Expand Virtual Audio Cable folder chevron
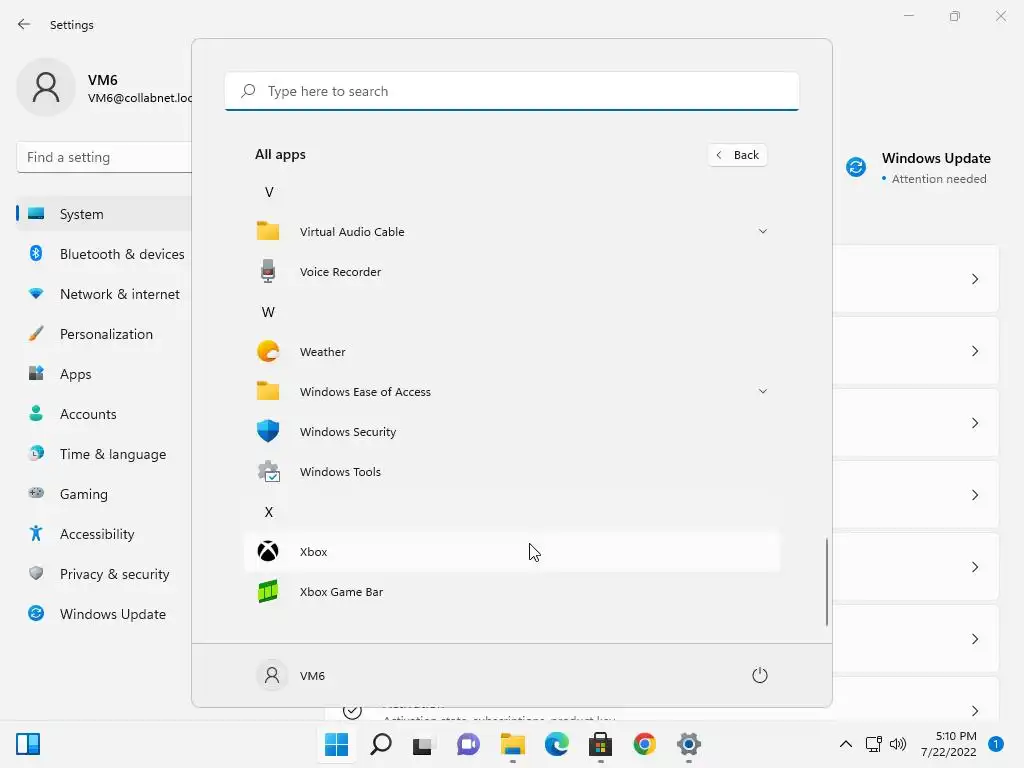Screen dimensions: 1024x768 tap(762, 231)
